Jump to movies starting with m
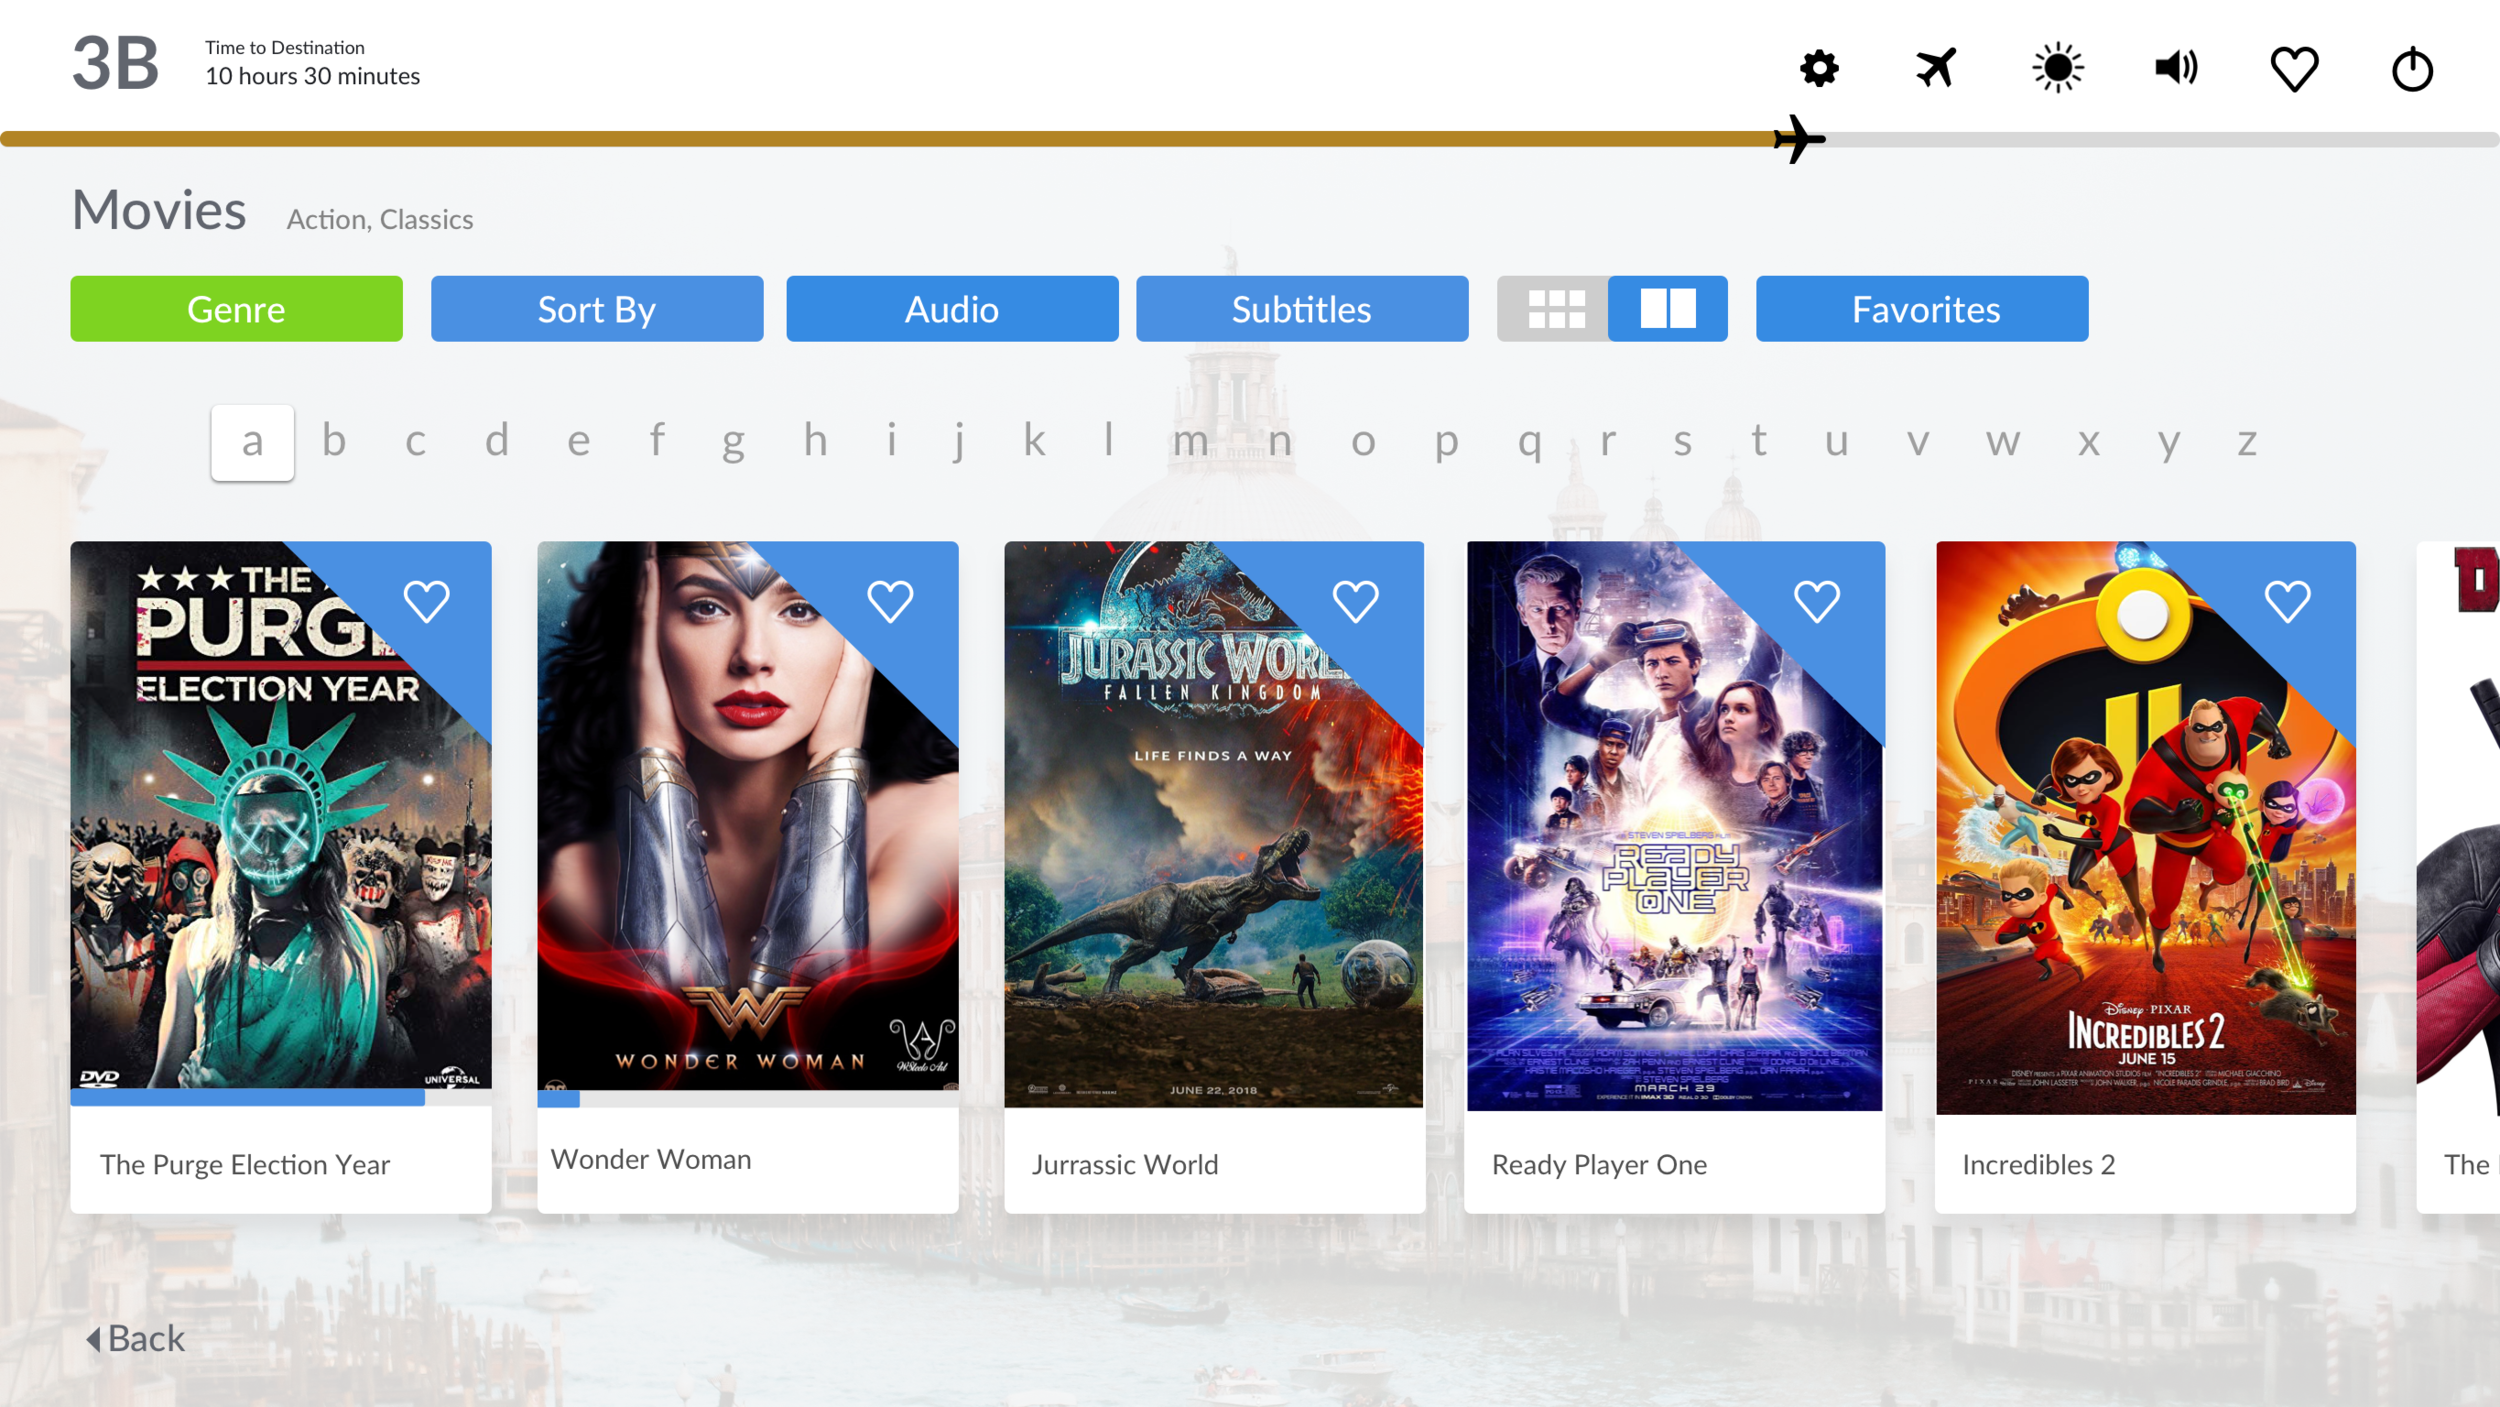The image size is (2500, 1407). click(1190, 442)
